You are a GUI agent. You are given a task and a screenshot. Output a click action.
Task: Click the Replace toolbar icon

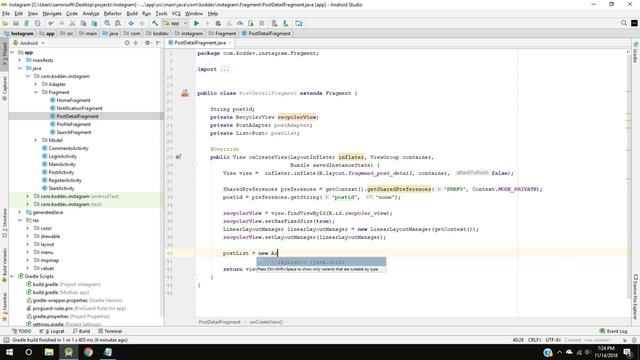118,23
